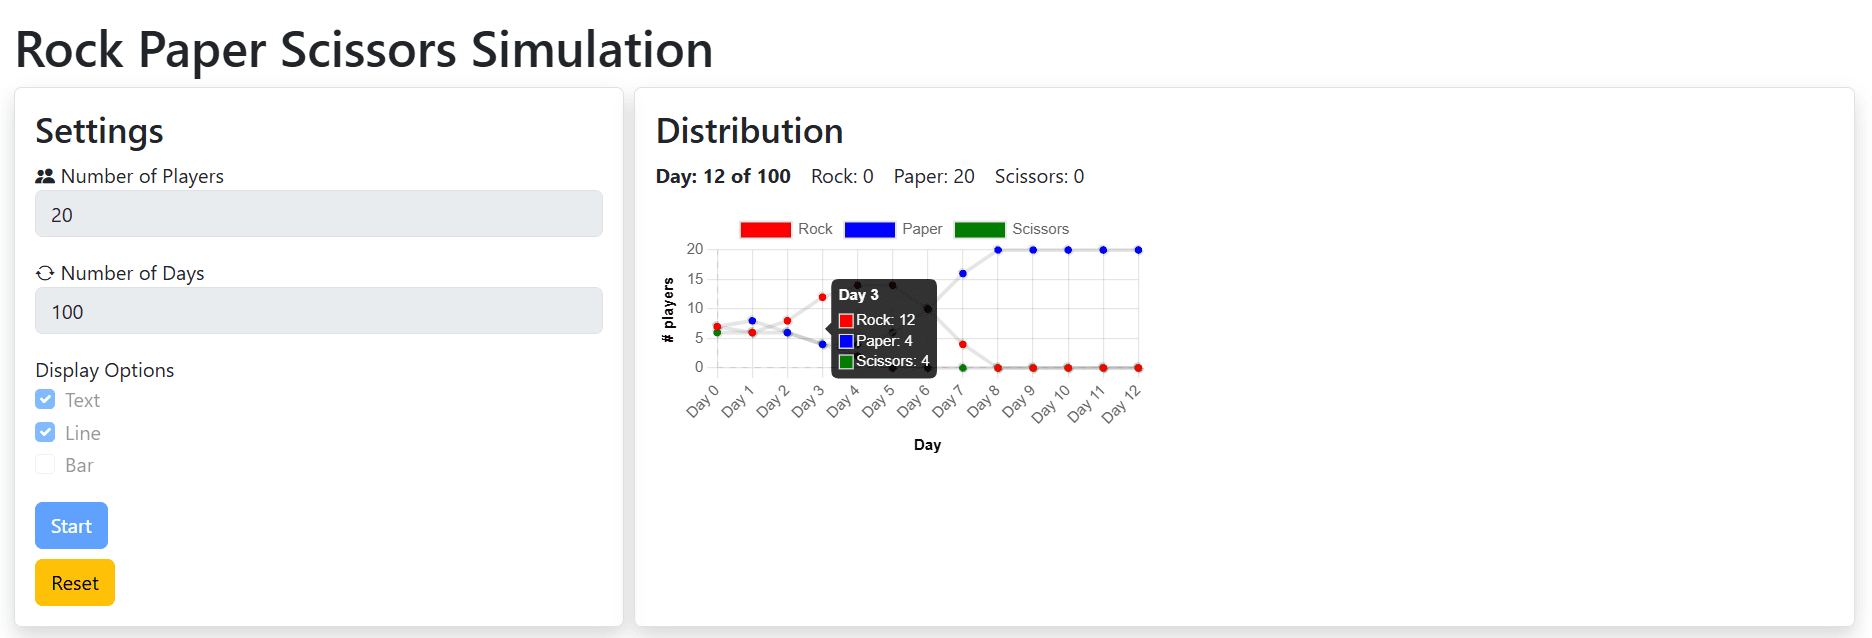Viewport: 1872px width, 638px height.
Task: Enable the Bar display checkbox
Action: point(45,465)
